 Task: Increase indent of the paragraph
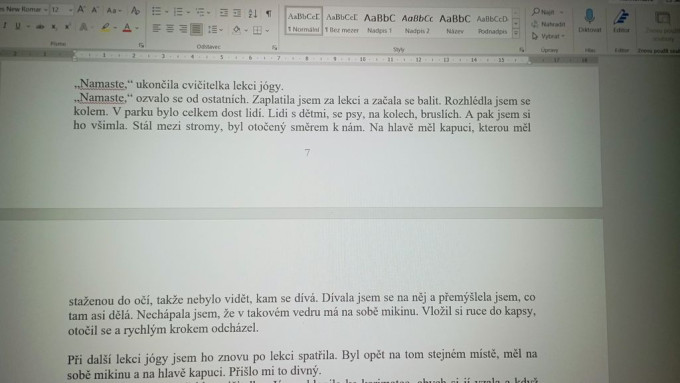(x=237, y=13)
